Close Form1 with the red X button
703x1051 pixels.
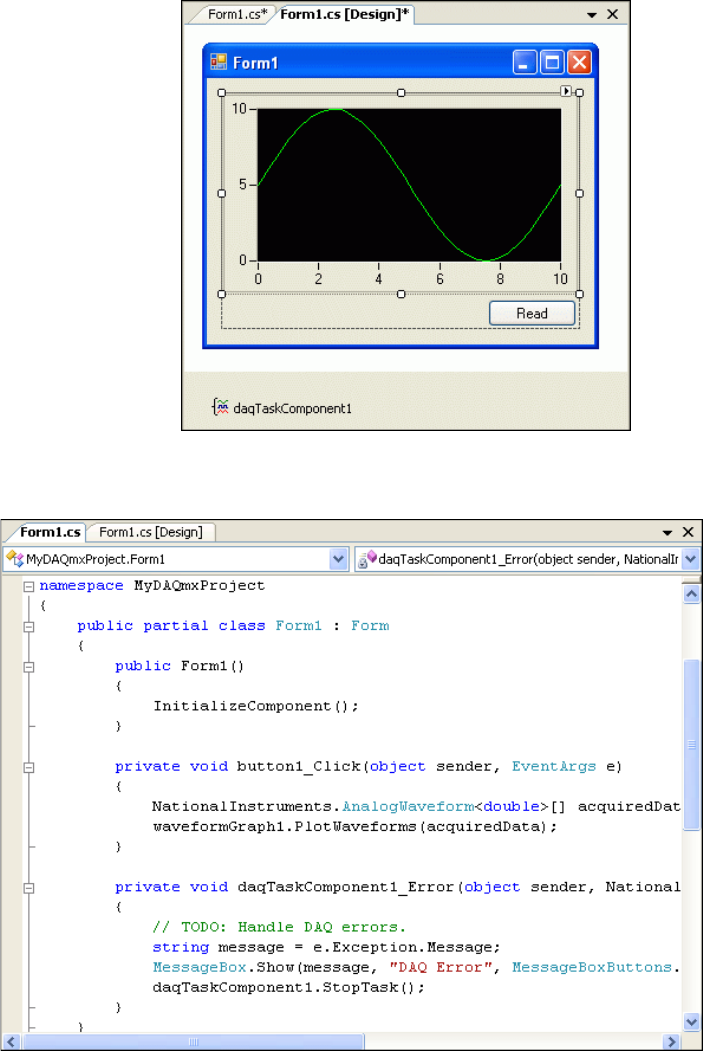click(579, 62)
